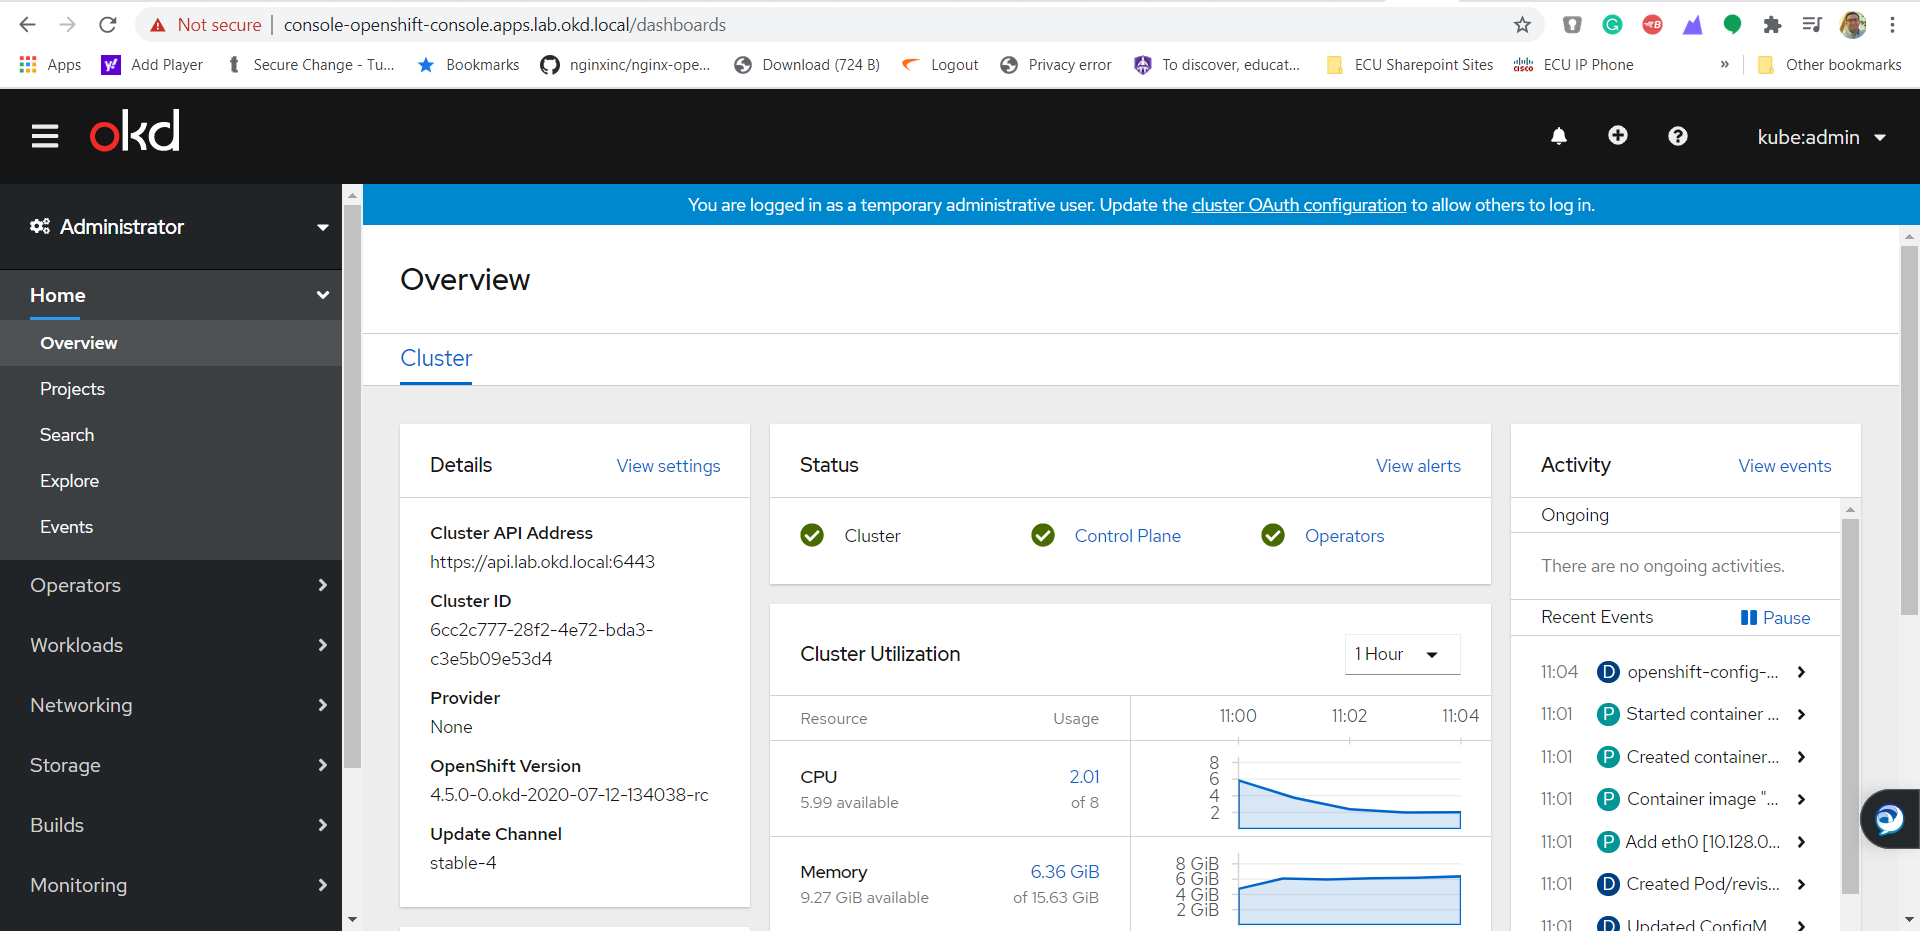1920x932 pixels.
Task: Click the OKD logo
Action: (135, 131)
